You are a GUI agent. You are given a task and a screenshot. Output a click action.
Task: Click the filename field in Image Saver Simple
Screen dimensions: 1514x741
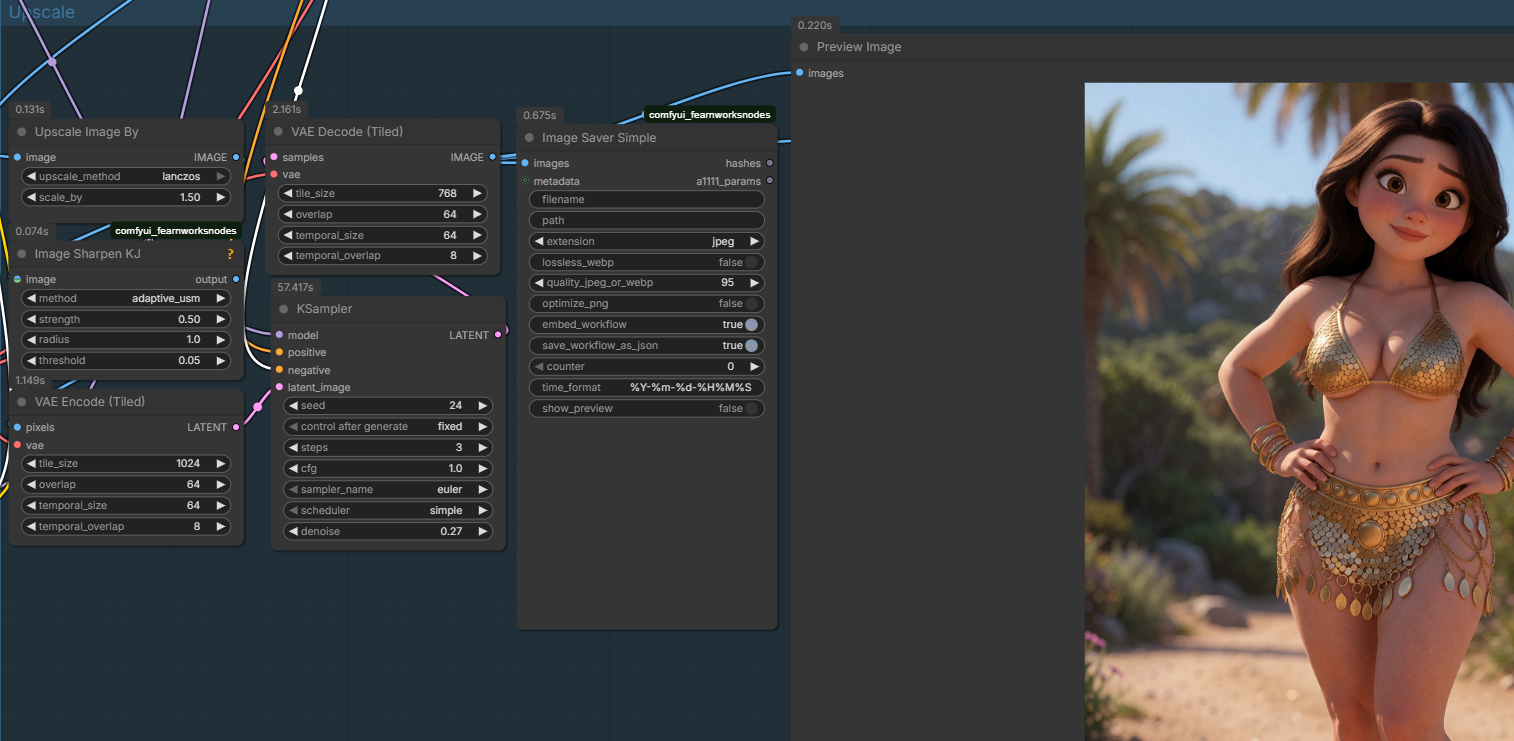click(646, 199)
